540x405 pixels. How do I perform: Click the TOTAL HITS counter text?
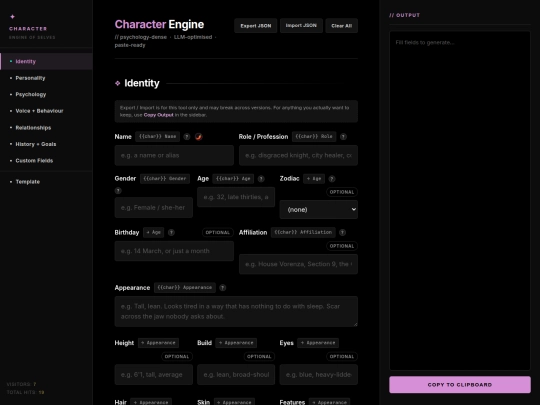25,392
